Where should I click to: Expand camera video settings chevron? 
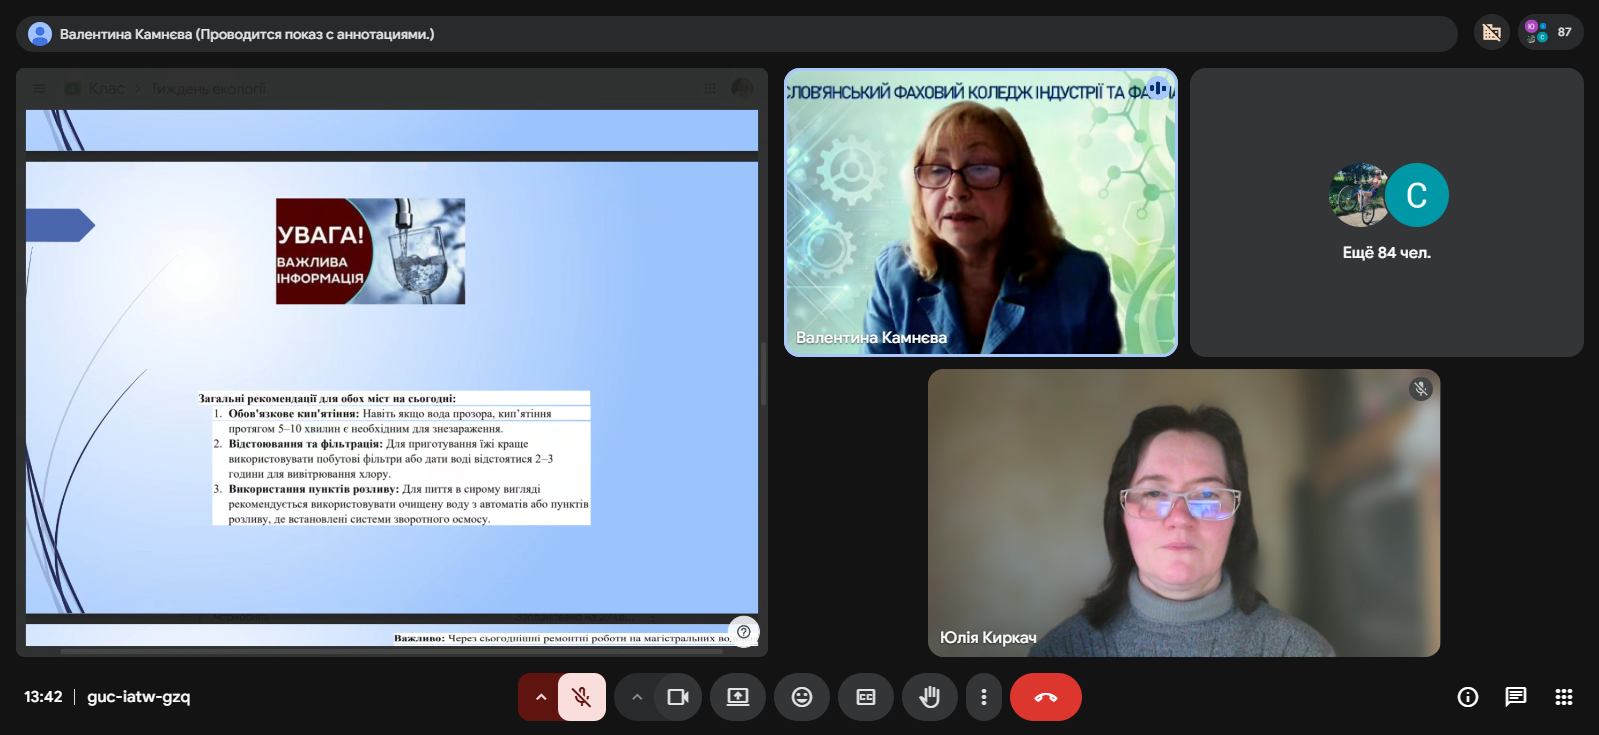637,697
